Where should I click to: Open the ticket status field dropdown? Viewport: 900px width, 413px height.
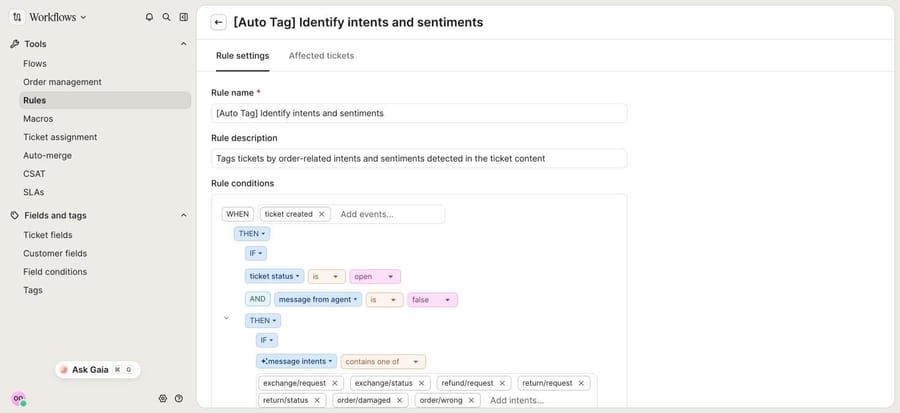coord(274,276)
